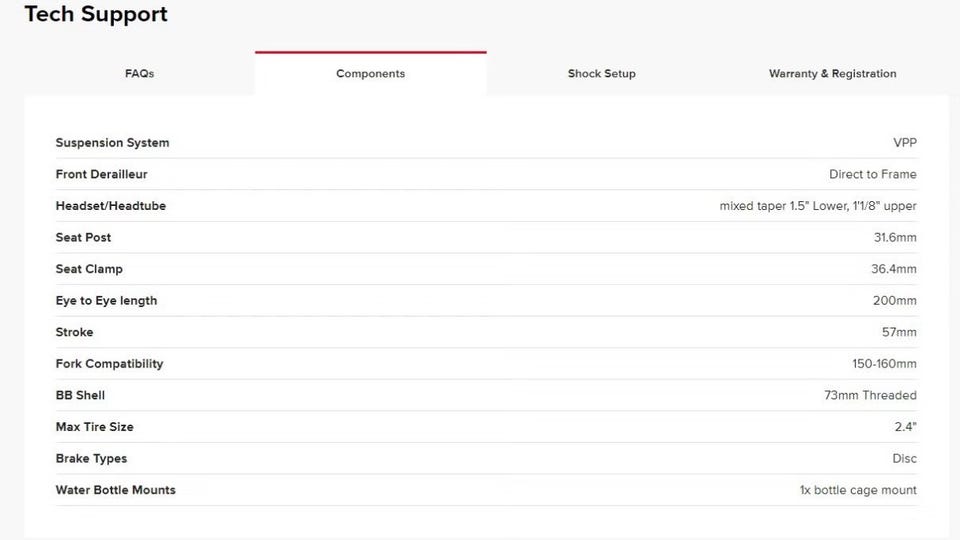Image resolution: width=960 pixels, height=540 pixels.
Task: Click the 2.4" value
Action: (x=906, y=427)
